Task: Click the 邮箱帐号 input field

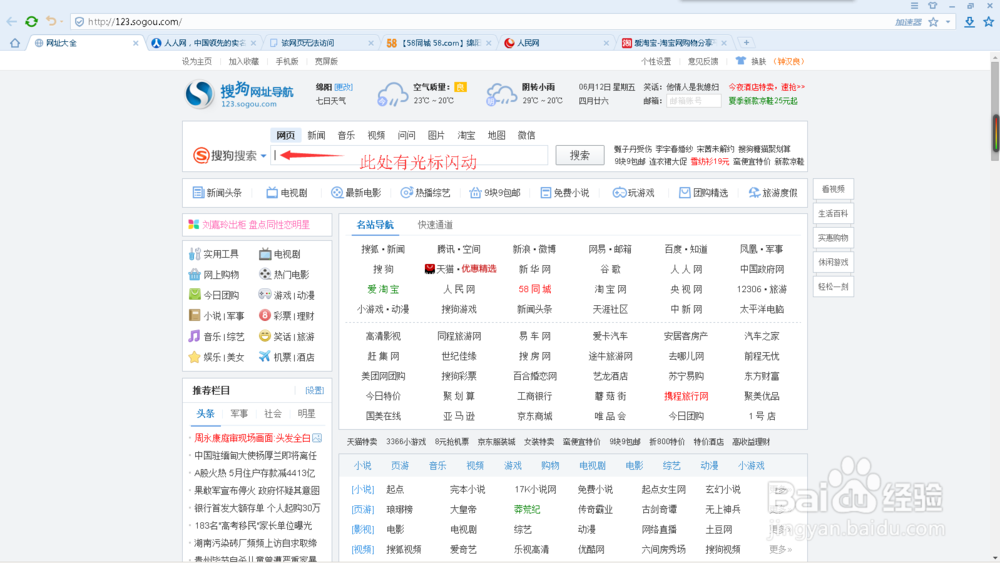Action: 693,101
